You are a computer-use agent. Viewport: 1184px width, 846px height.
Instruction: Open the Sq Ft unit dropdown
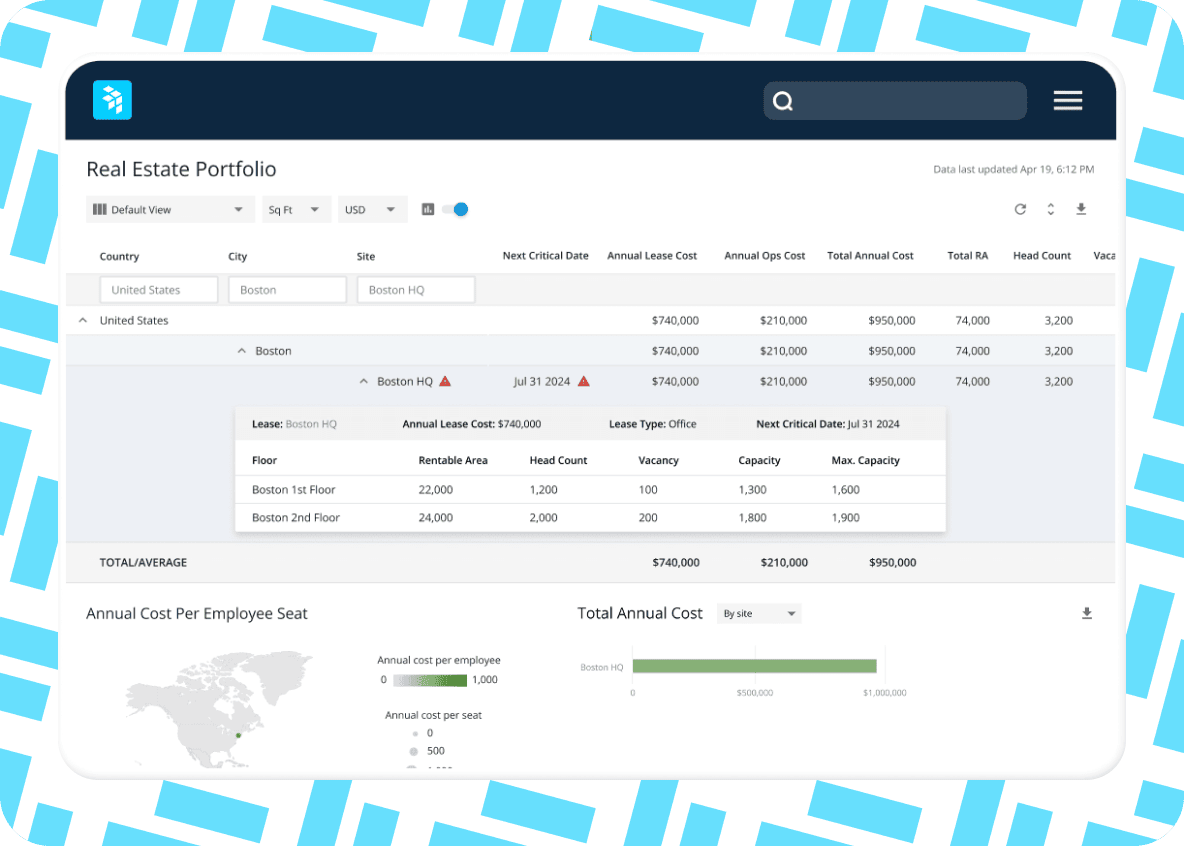pyautogui.click(x=296, y=209)
